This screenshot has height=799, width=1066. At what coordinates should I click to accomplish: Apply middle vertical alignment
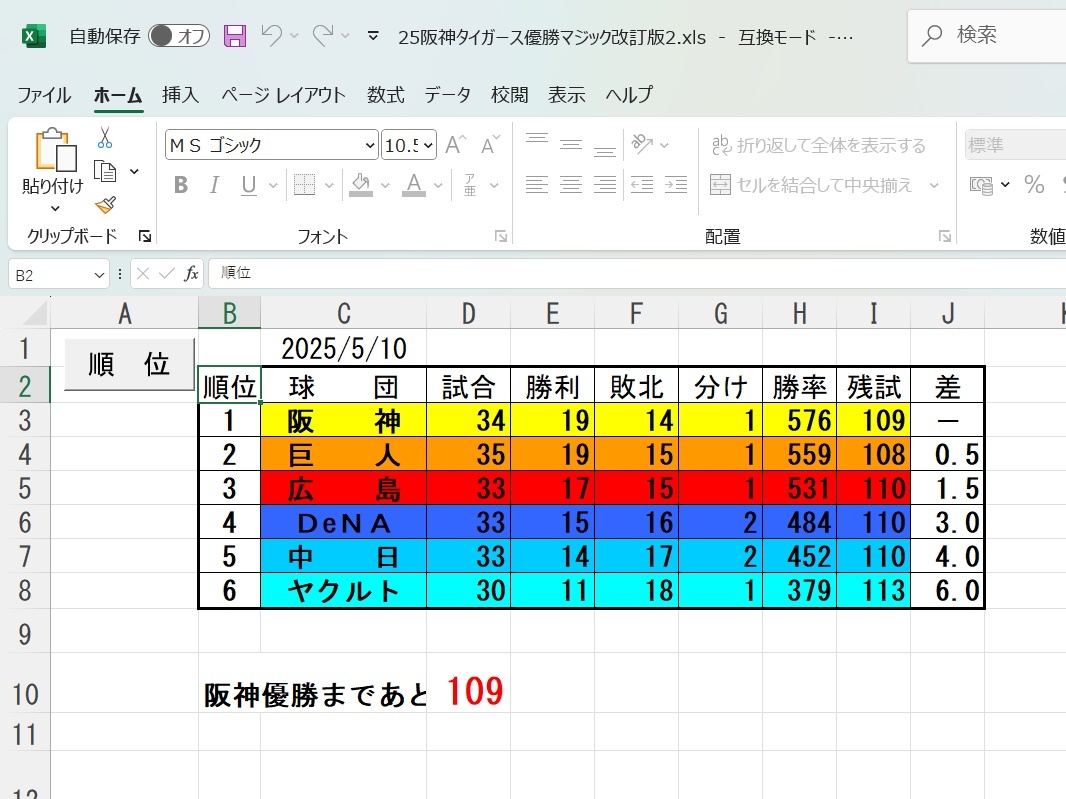[571, 144]
